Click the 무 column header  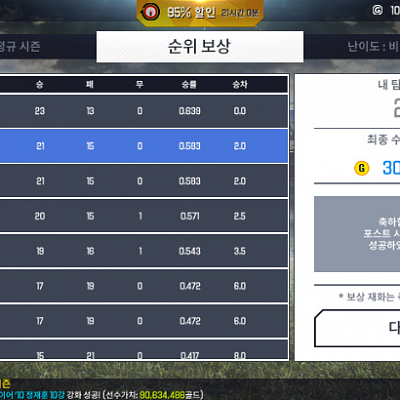pyautogui.click(x=139, y=85)
